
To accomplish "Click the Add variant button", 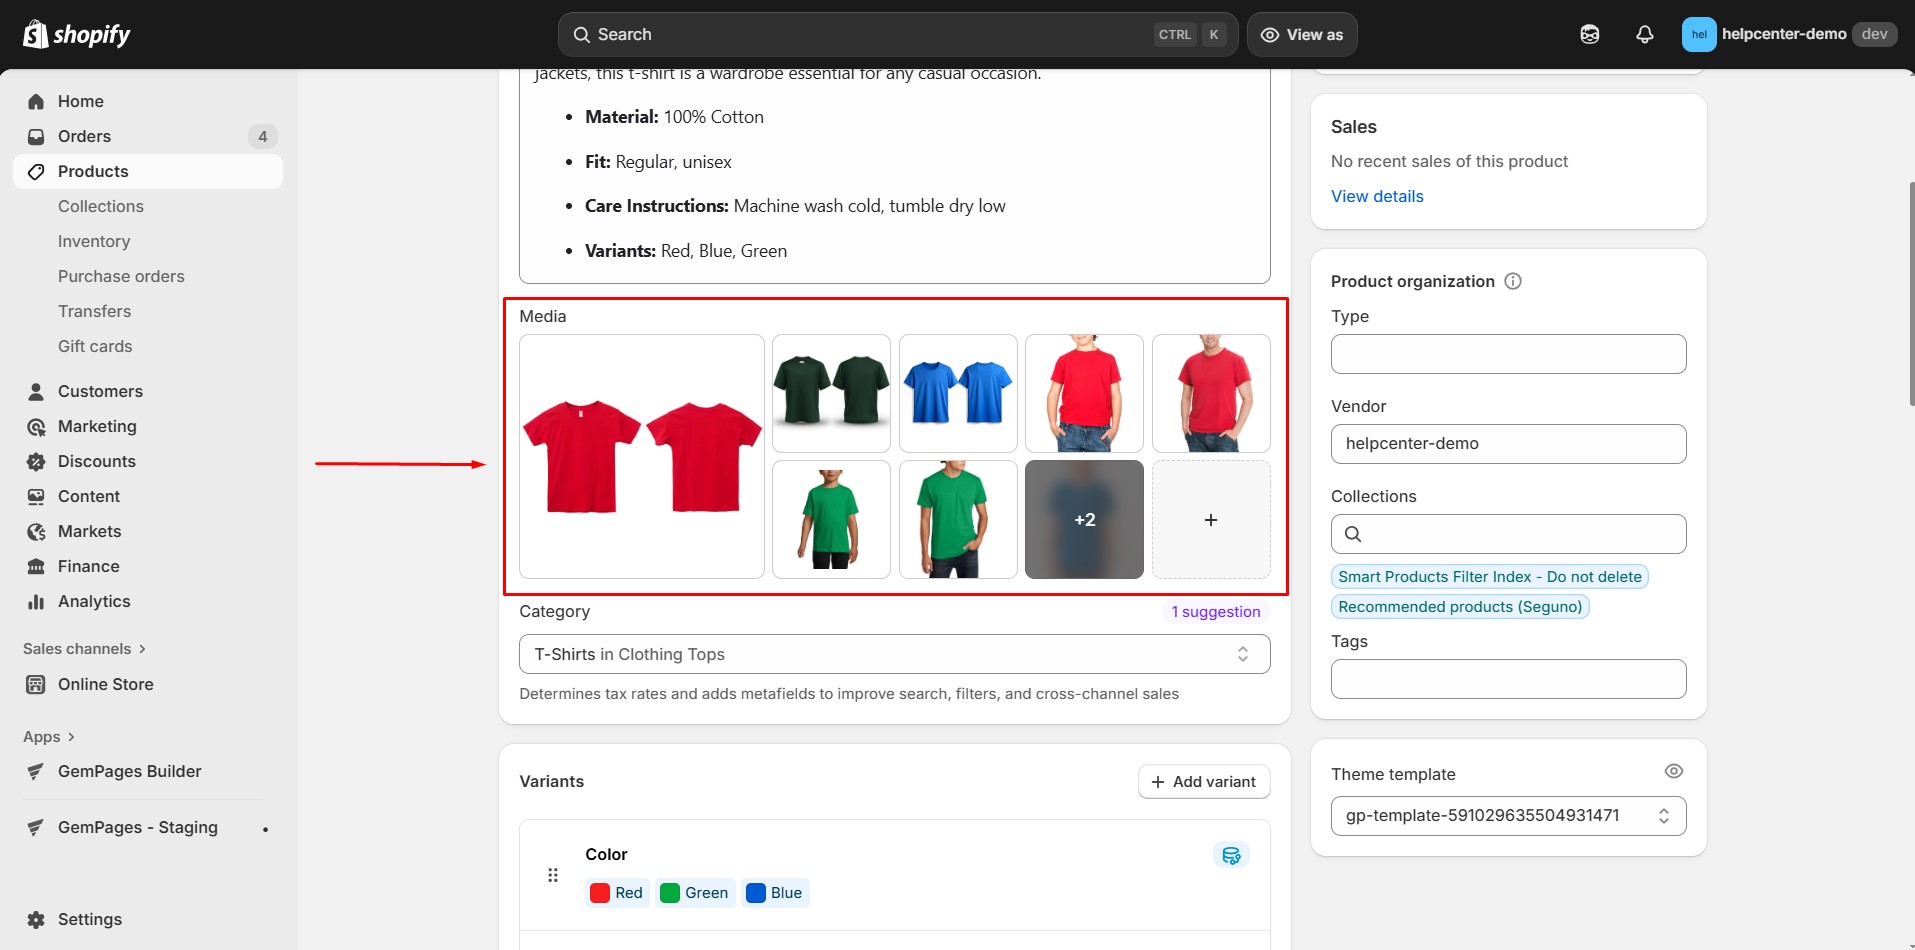I will pyautogui.click(x=1203, y=782).
